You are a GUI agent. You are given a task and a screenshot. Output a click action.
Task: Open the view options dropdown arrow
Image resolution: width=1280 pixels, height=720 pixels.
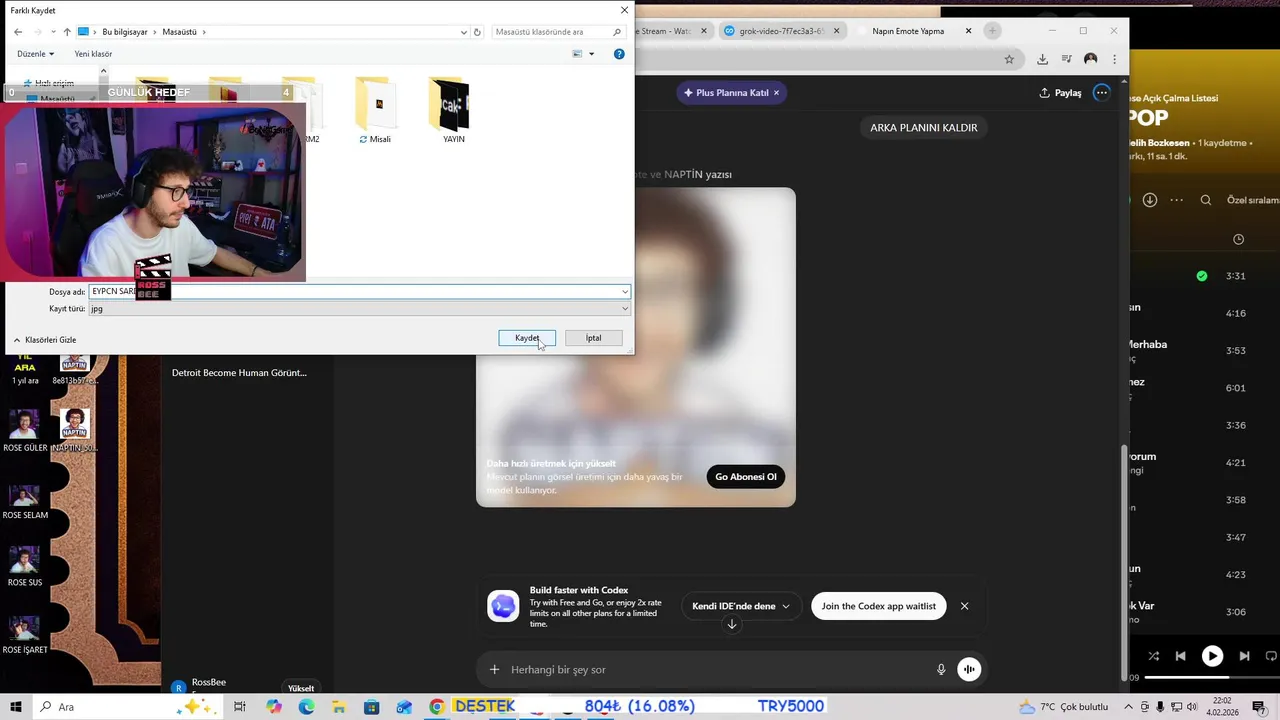click(591, 54)
